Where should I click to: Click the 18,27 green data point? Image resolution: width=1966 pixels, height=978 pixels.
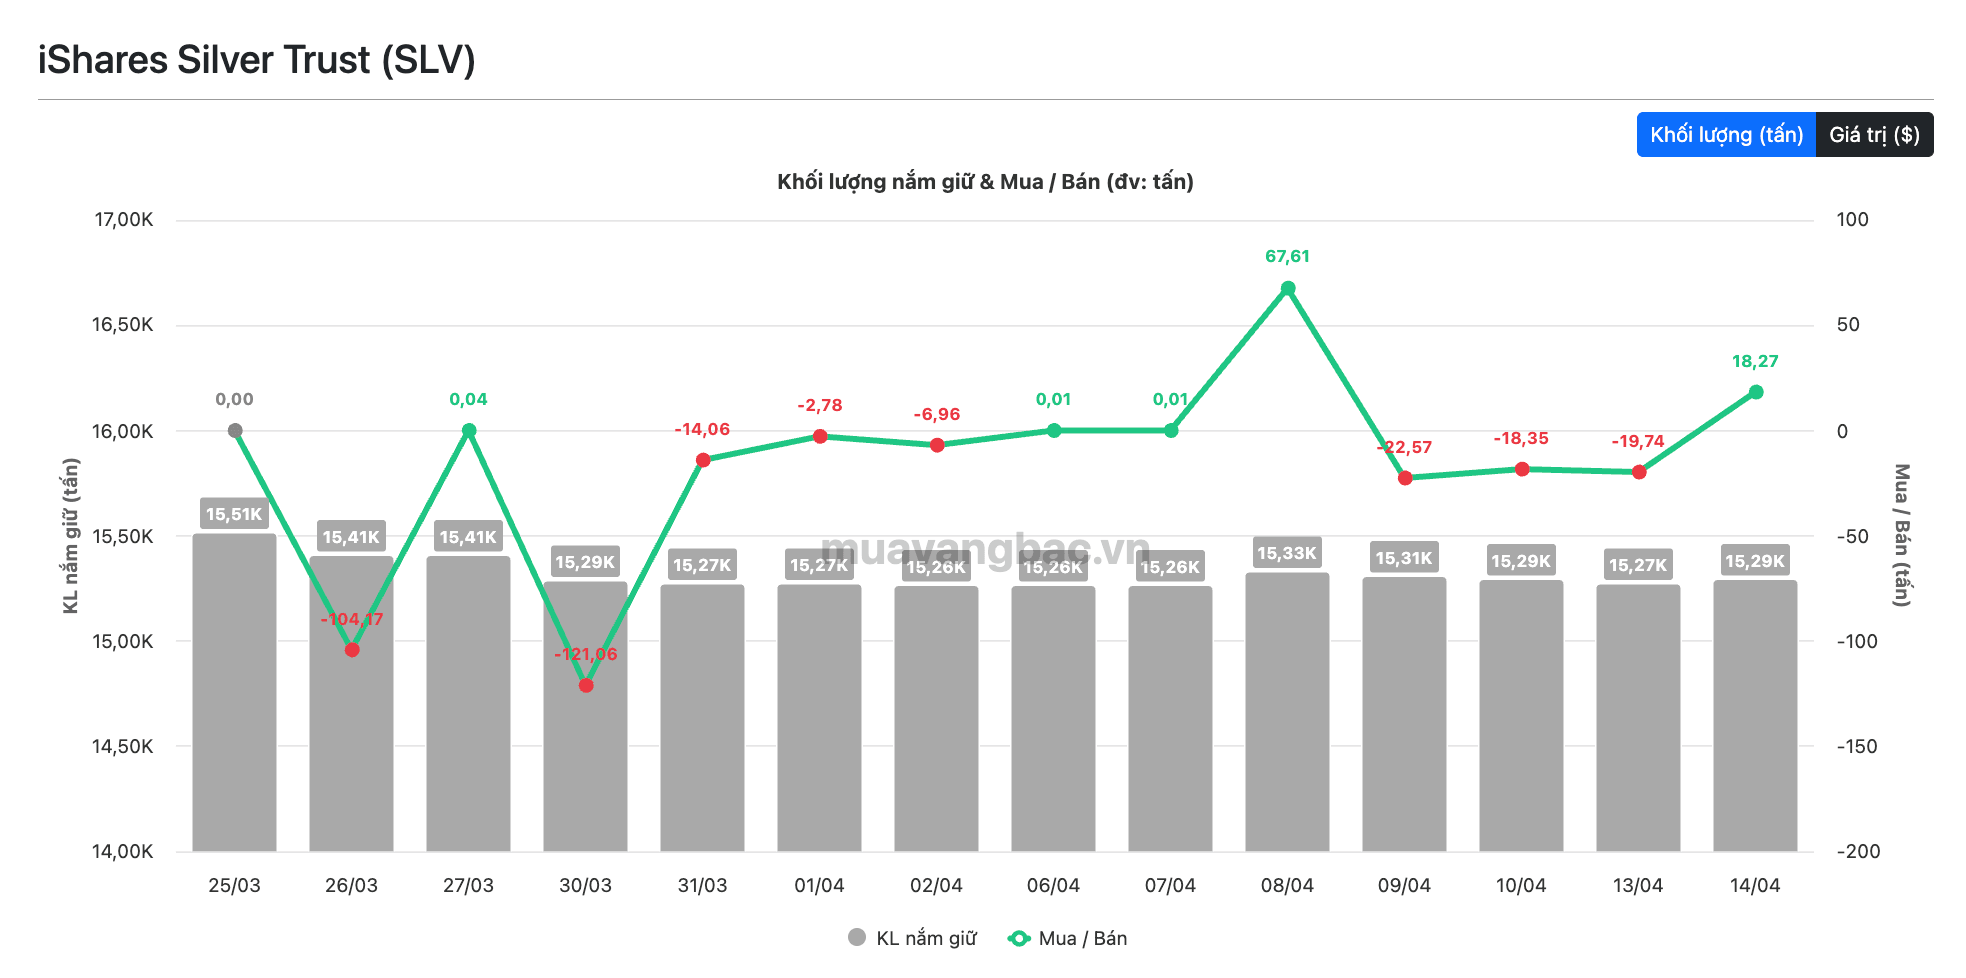tap(1756, 392)
